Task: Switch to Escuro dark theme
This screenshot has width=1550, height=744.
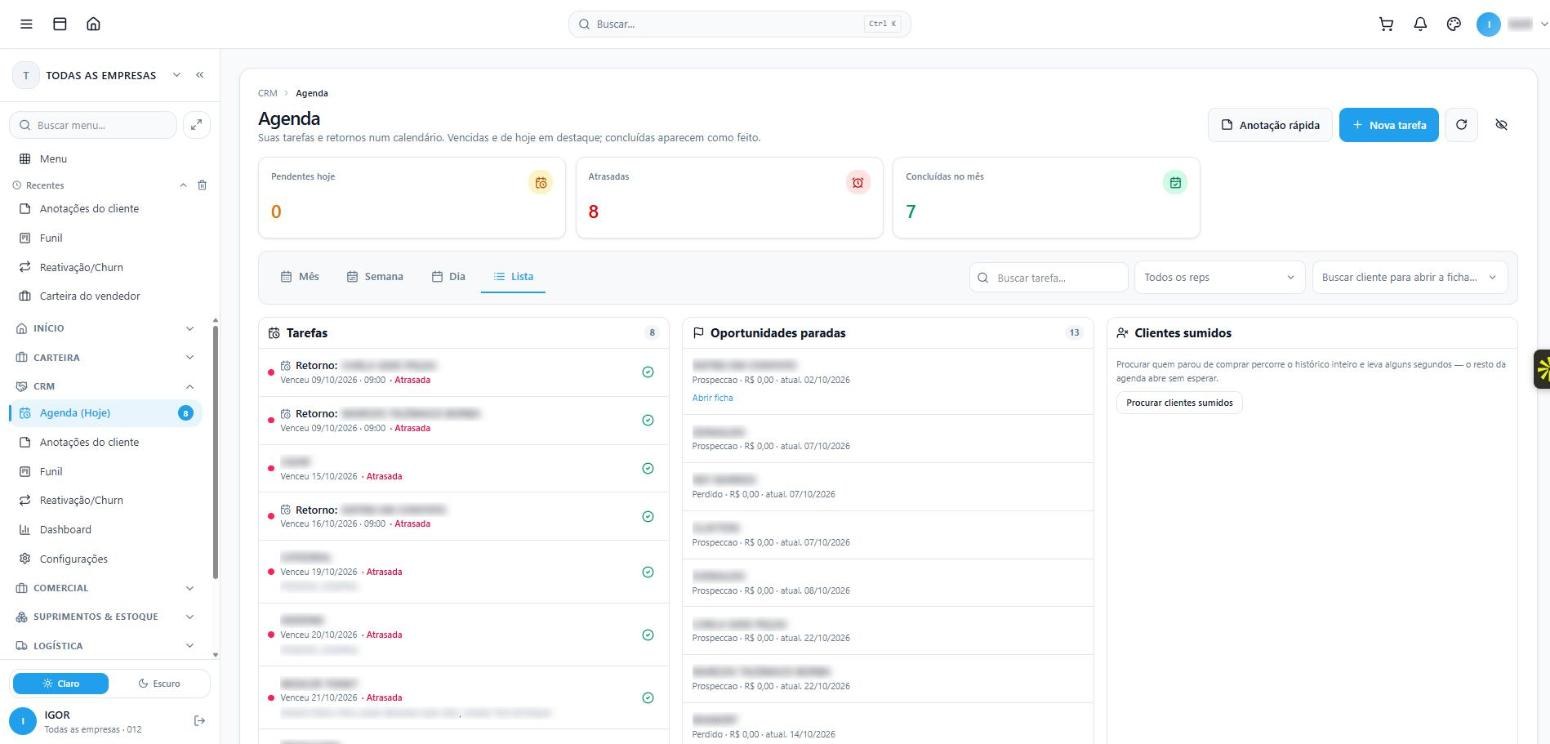Action: (x=160, y=684)
